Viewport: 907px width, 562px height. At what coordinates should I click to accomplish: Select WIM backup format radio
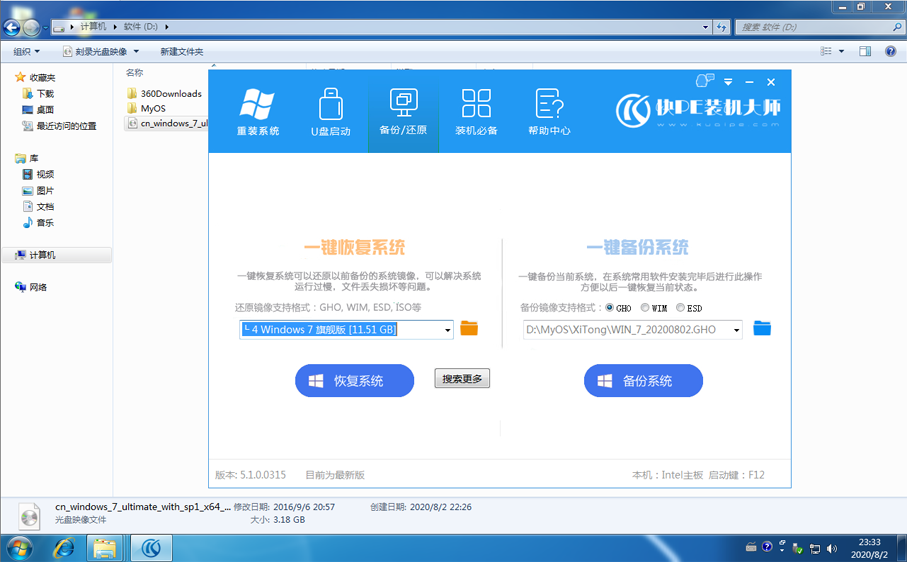[x=644, y=308]
